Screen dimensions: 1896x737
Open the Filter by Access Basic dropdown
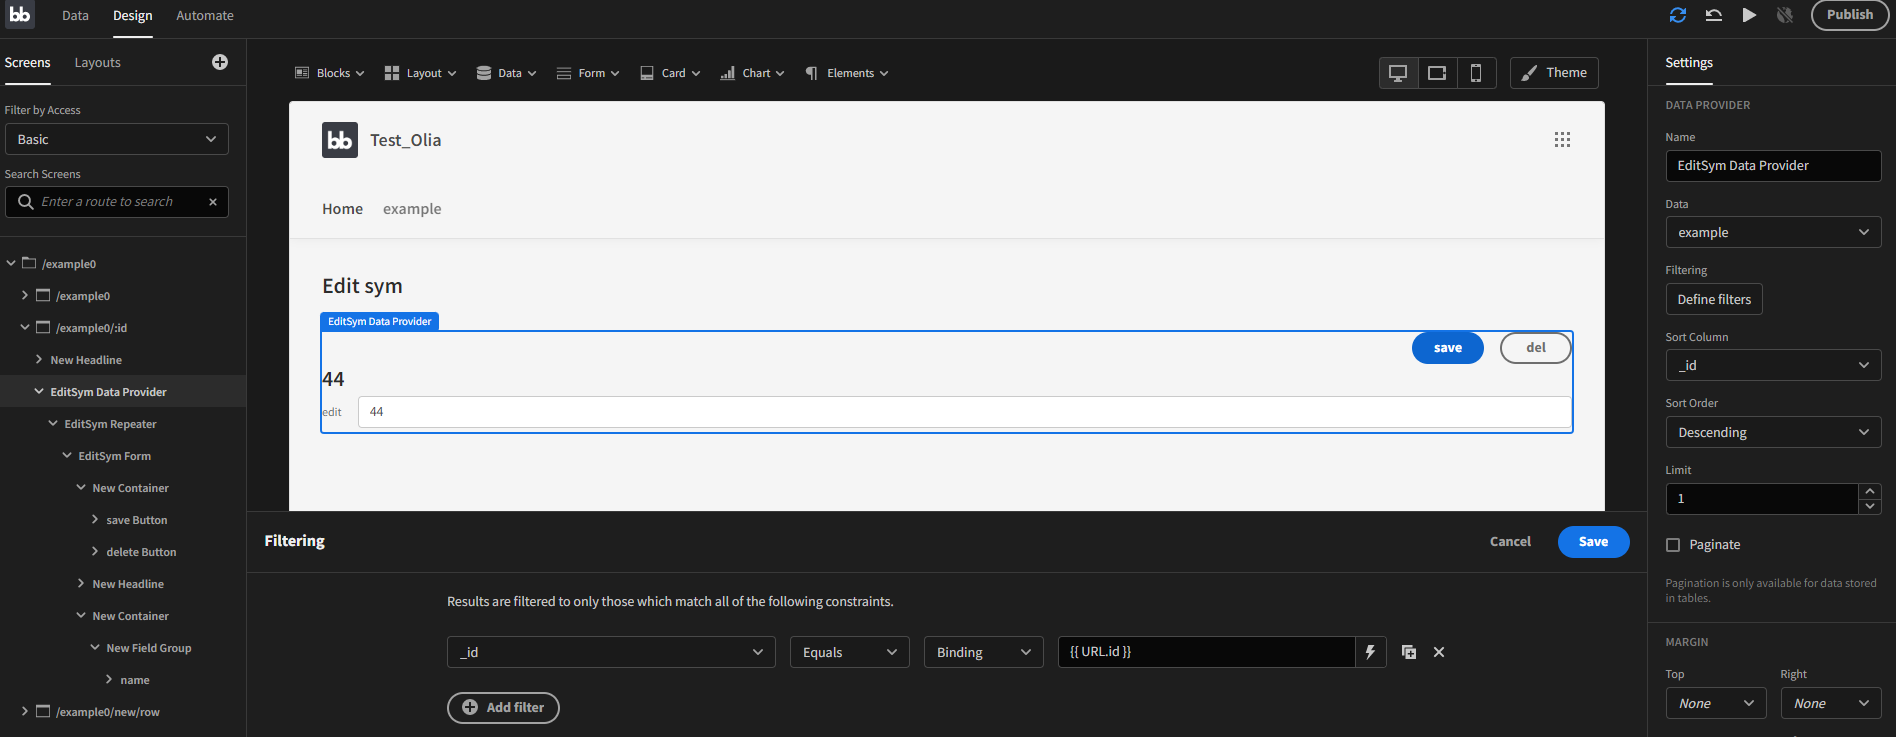(x=117, y=139)
